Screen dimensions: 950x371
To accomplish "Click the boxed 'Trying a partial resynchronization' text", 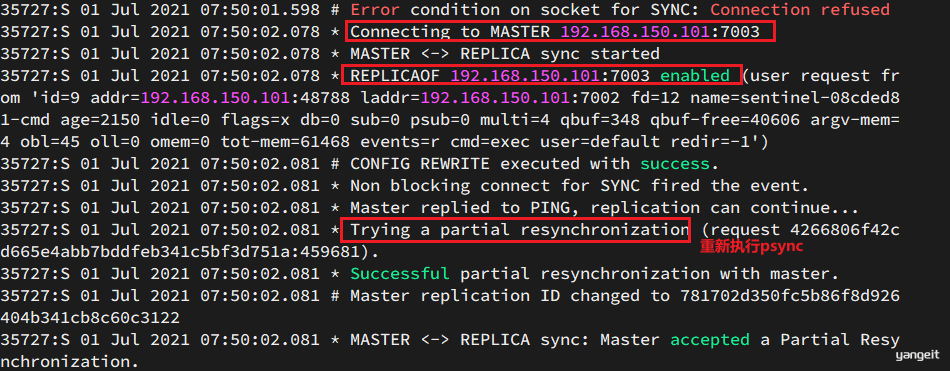I will pos(517,230).
